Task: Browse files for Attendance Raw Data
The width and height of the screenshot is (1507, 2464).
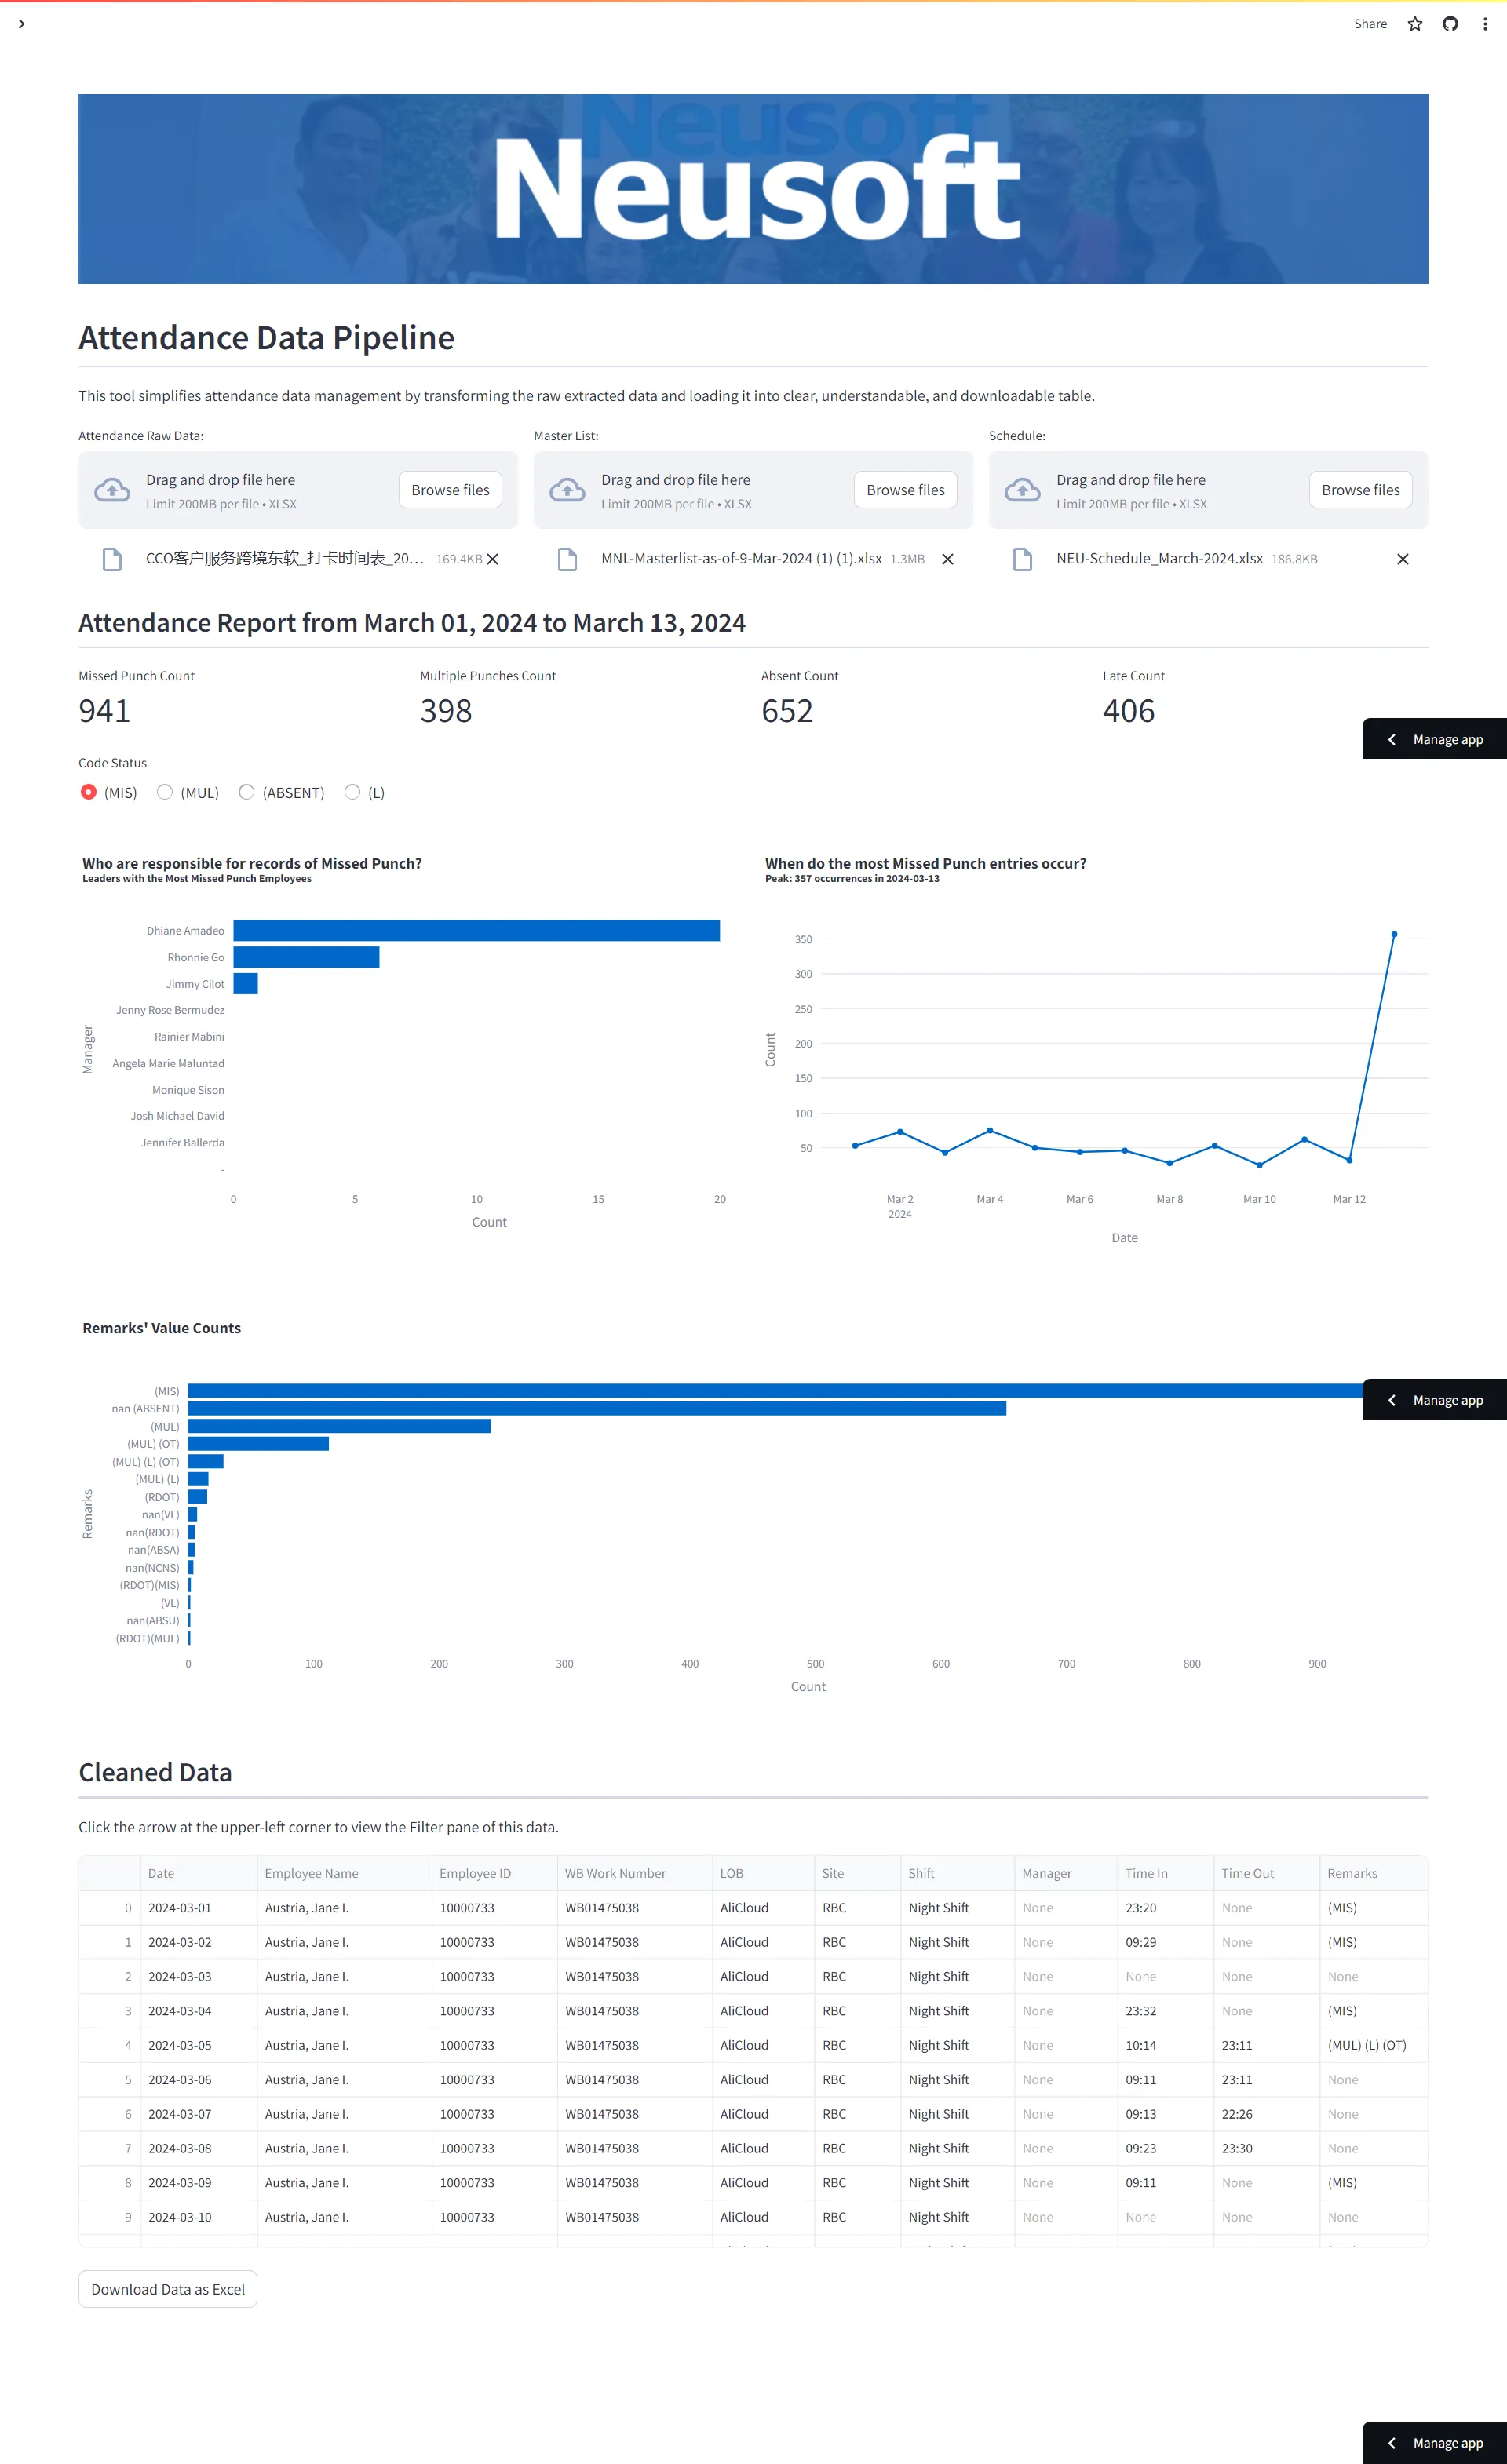Action: click(450, 490)
